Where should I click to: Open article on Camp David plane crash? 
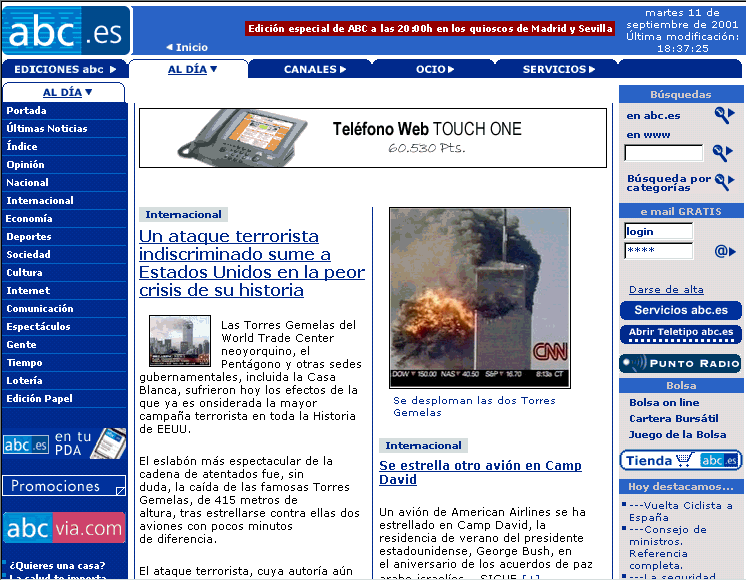pyautogui.click(x=480, y=472)
